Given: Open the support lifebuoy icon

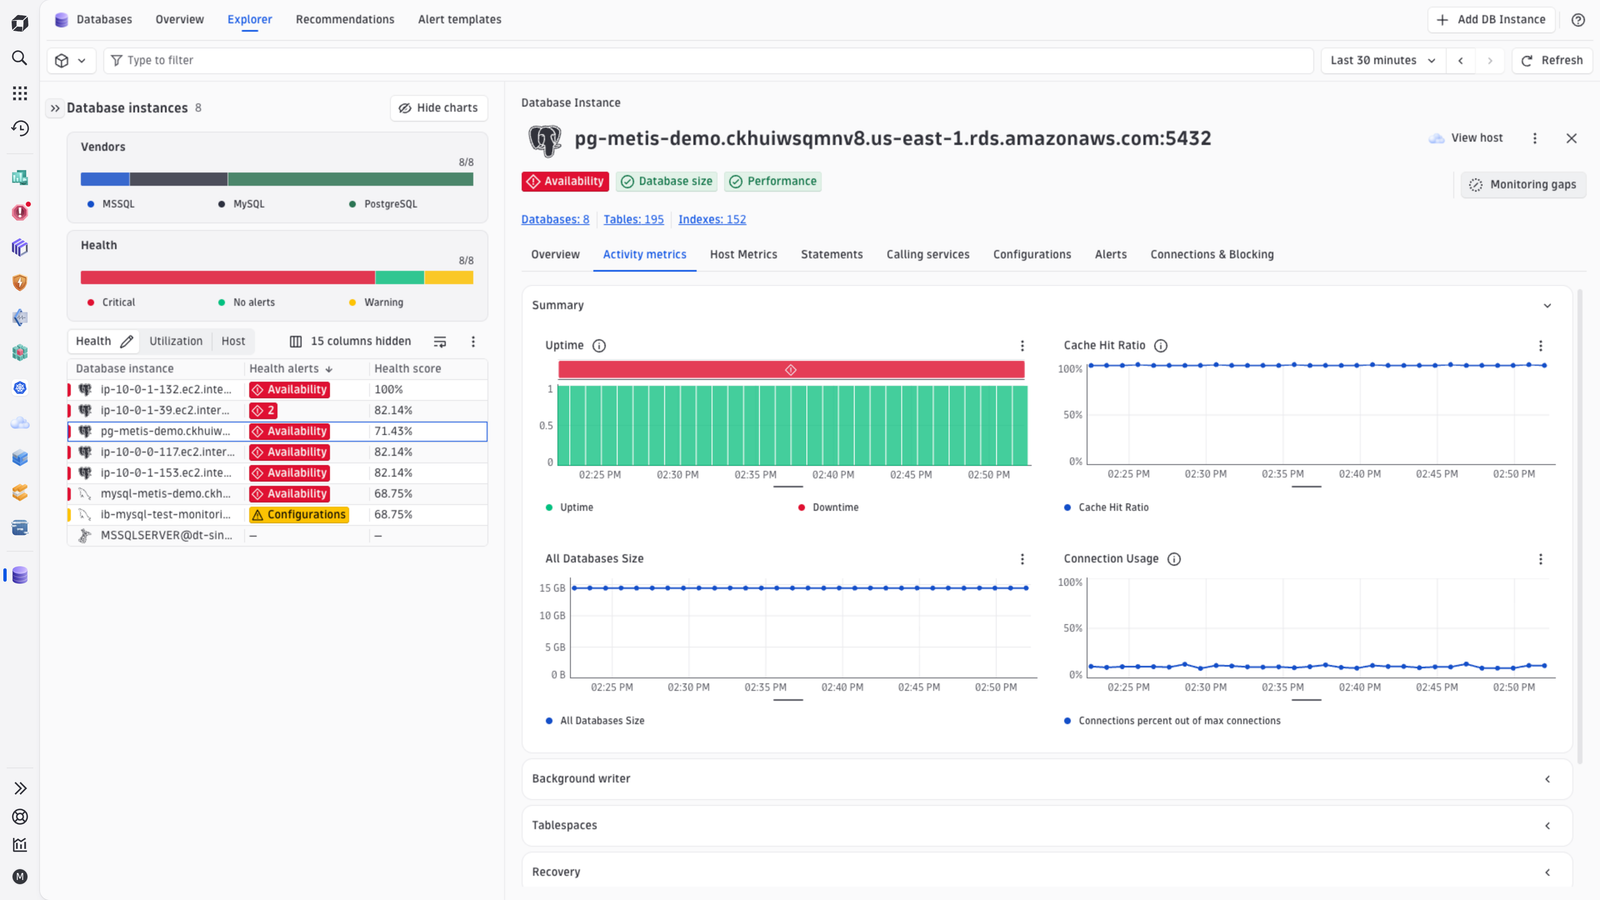Looking at the screenshot, I should click(x=19, y=817).
